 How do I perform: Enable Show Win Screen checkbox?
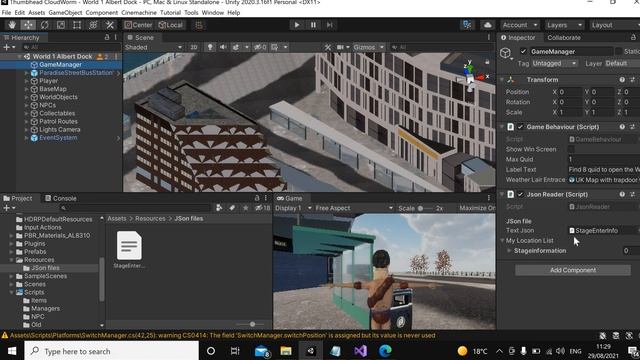571,149
